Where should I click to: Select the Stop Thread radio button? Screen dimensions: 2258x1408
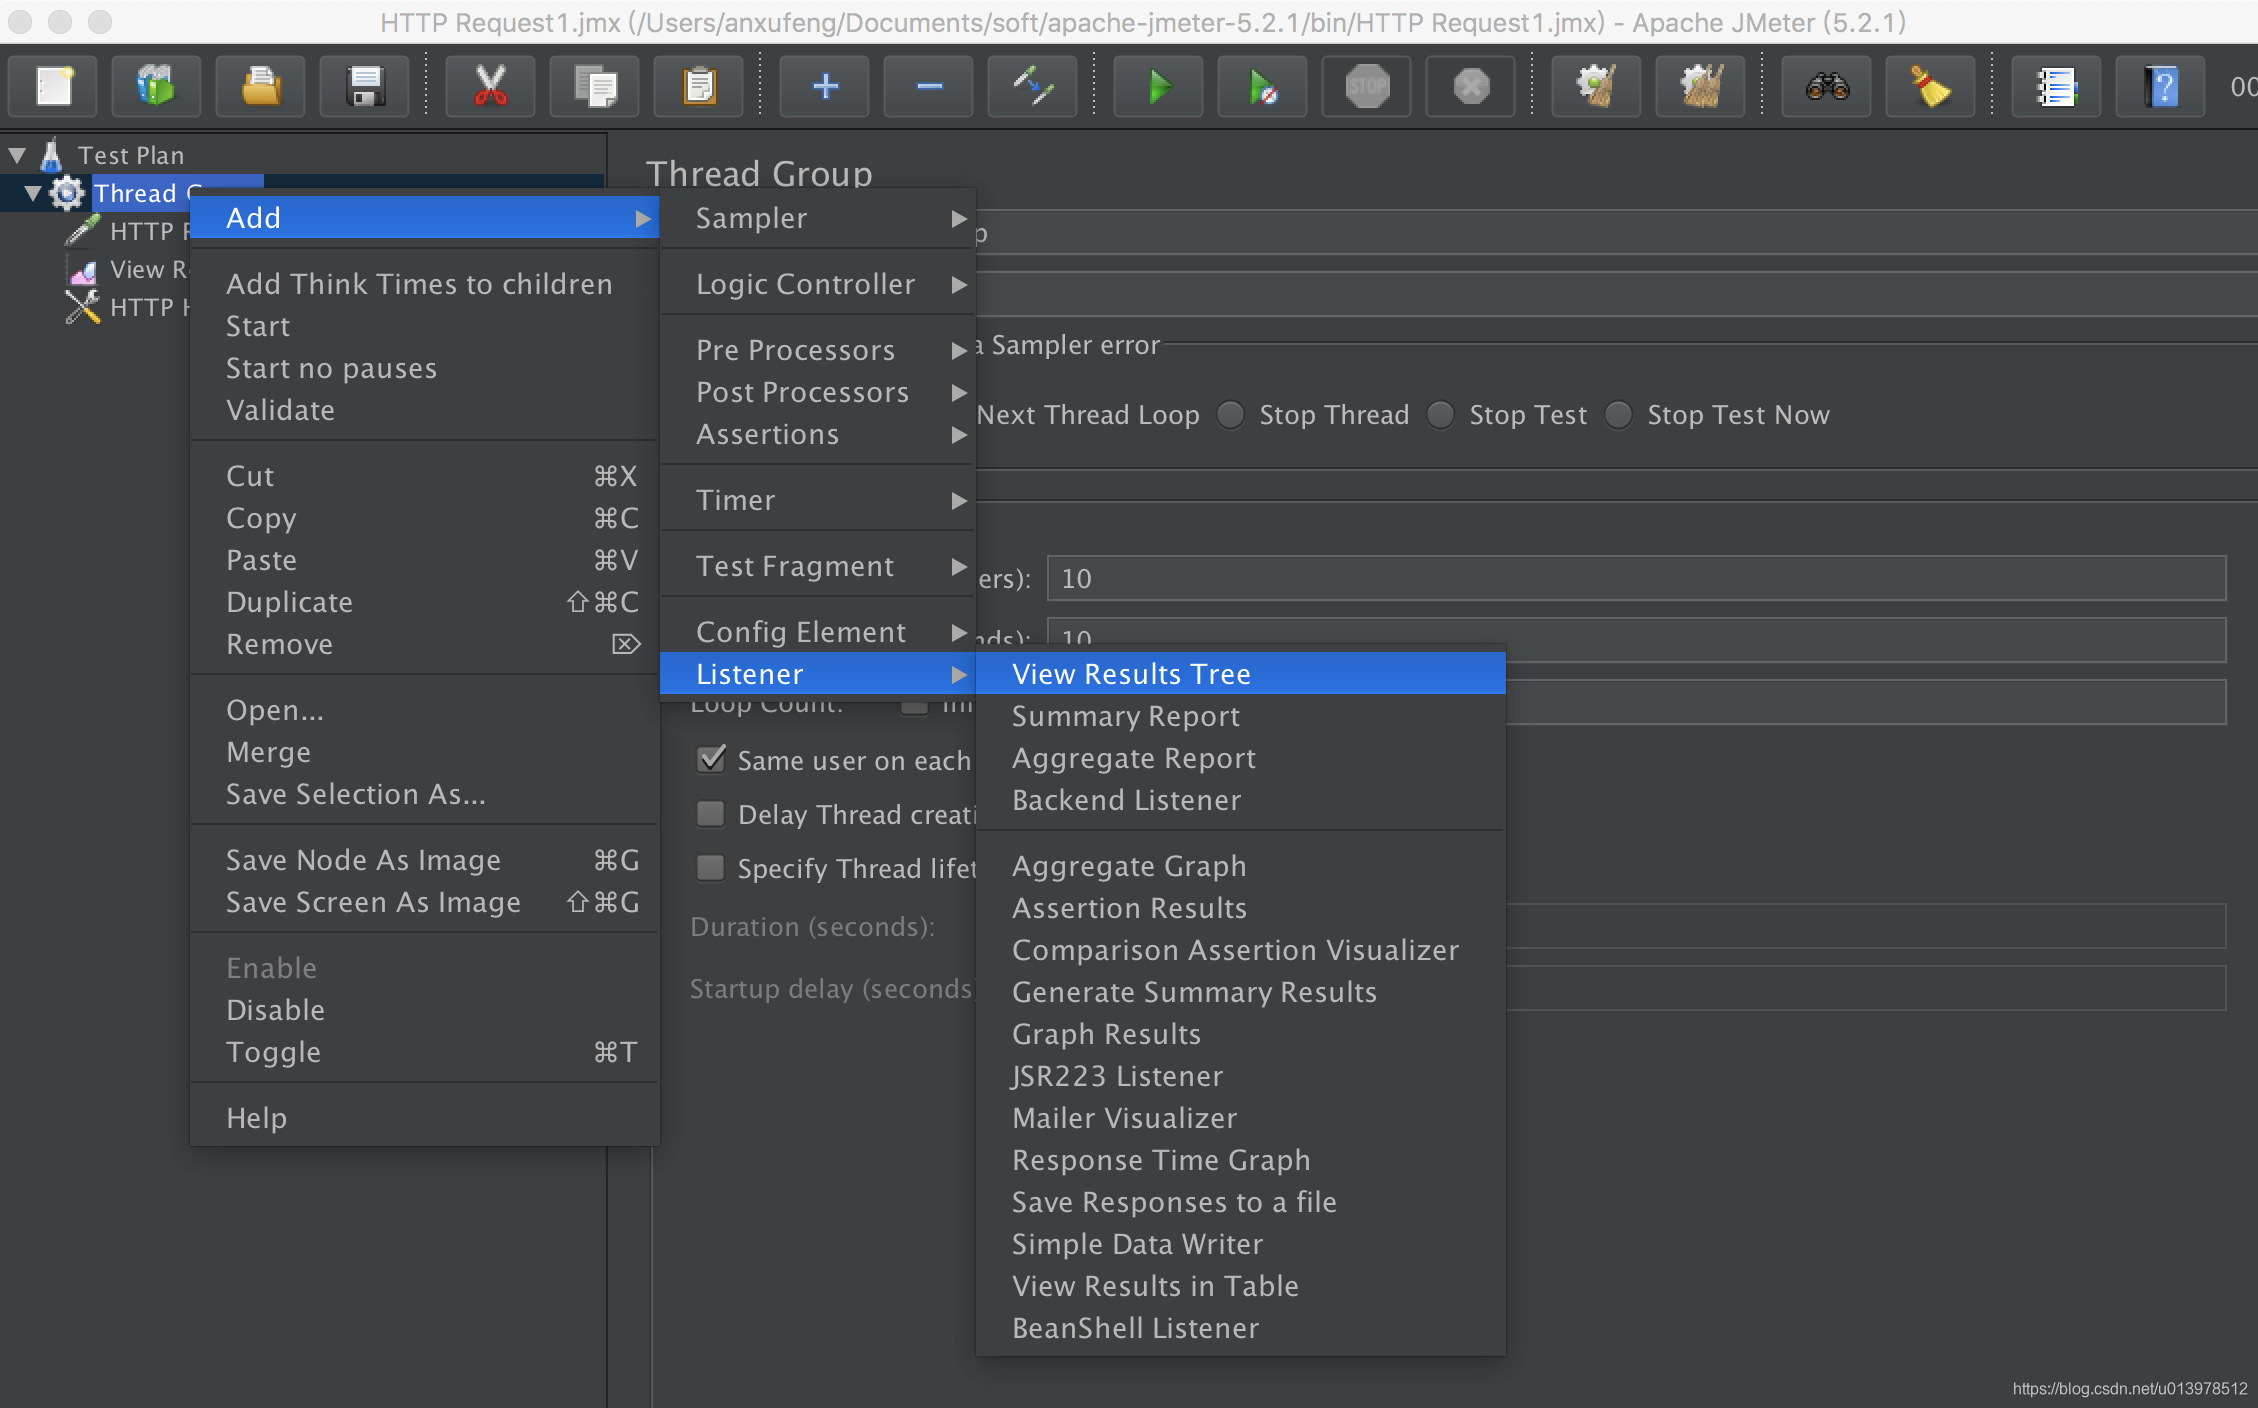(x=1231, y=414)
